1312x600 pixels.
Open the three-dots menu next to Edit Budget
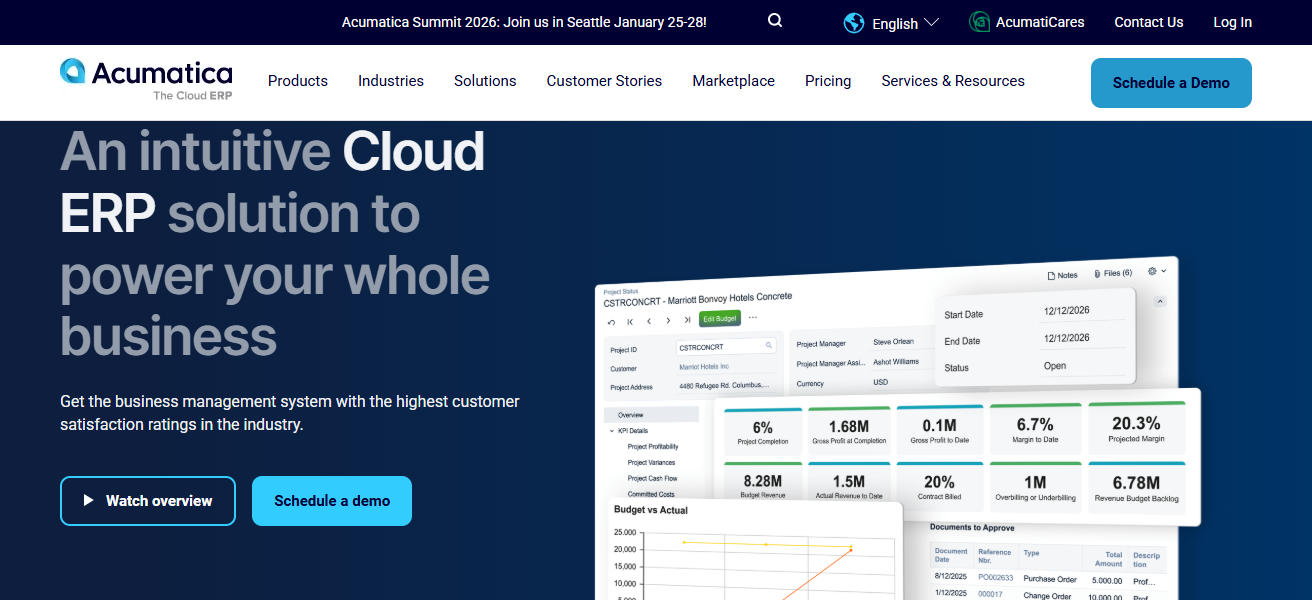point(753,318)
